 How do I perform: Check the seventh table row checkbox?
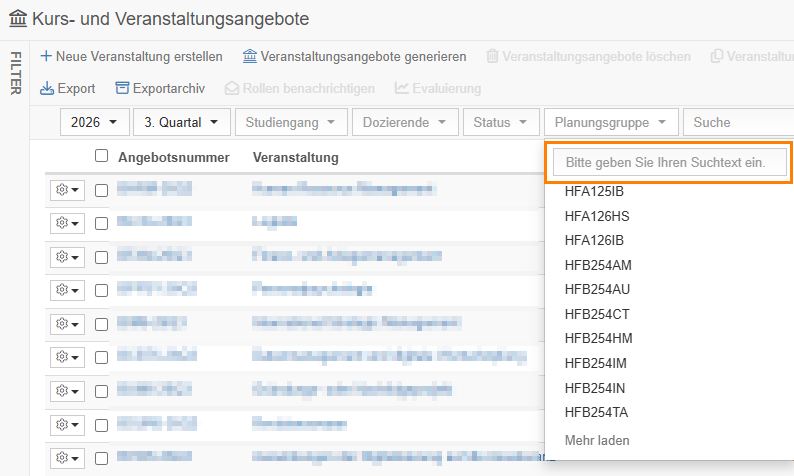pos(101,391)
